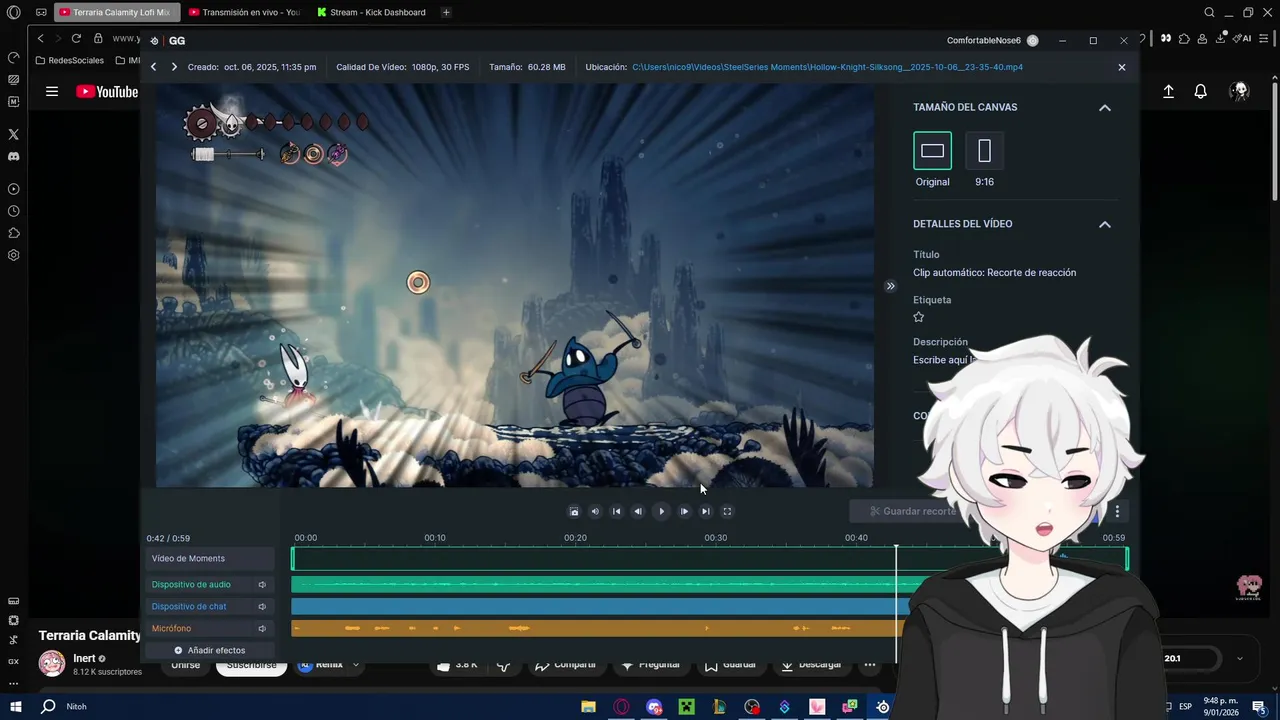Open a new browser tab
The width and height of the screenshot is (1280, 720).
[446, 12]
